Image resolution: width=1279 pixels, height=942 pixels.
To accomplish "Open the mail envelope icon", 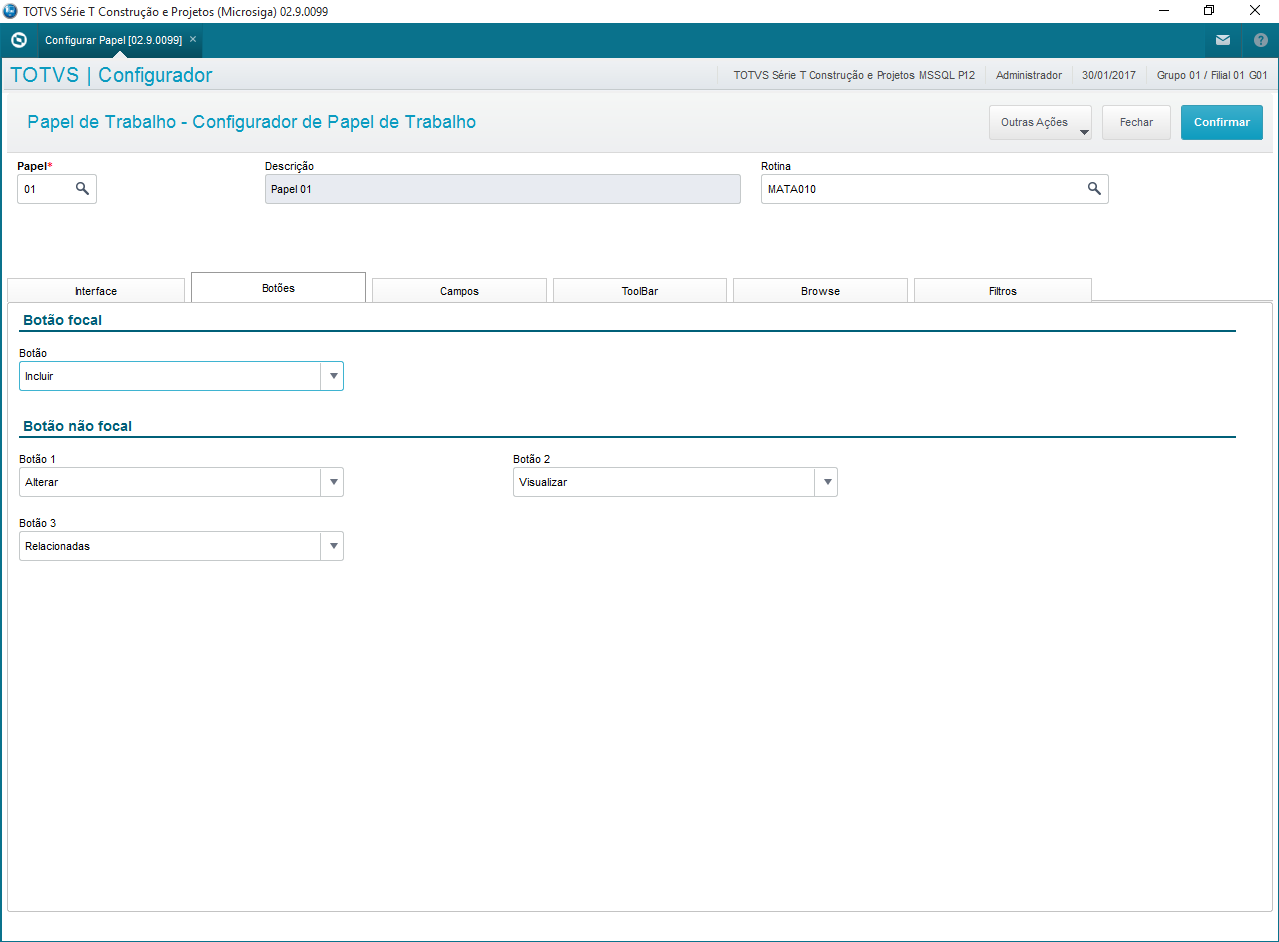I will pyautogui.click(x=1223, y=40).
